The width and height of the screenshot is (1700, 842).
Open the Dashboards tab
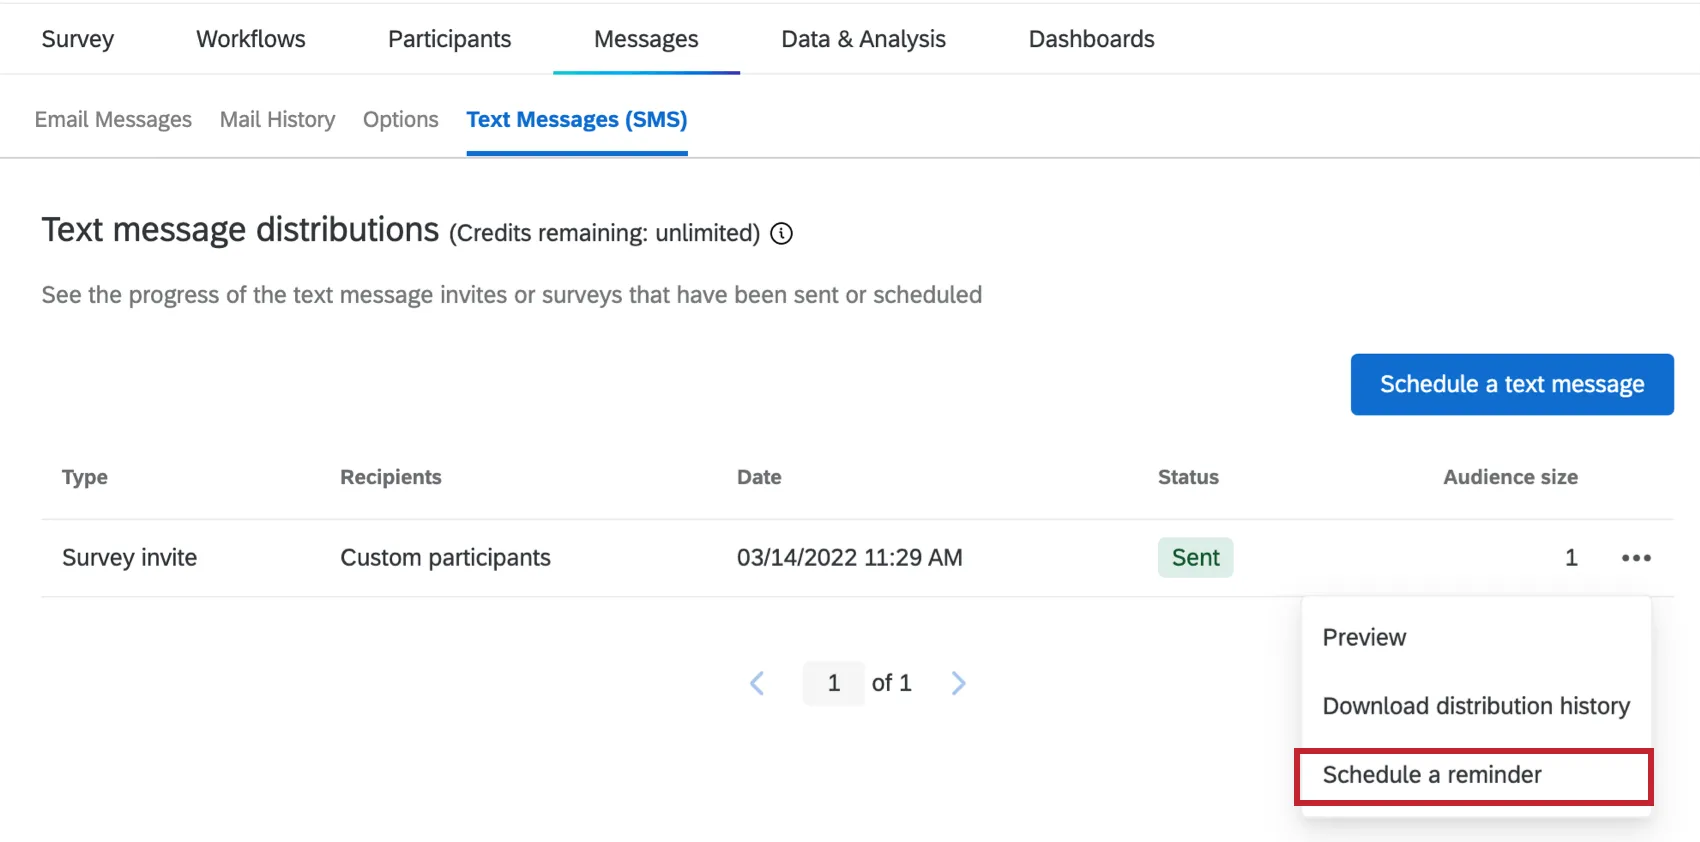point(1091,39)
